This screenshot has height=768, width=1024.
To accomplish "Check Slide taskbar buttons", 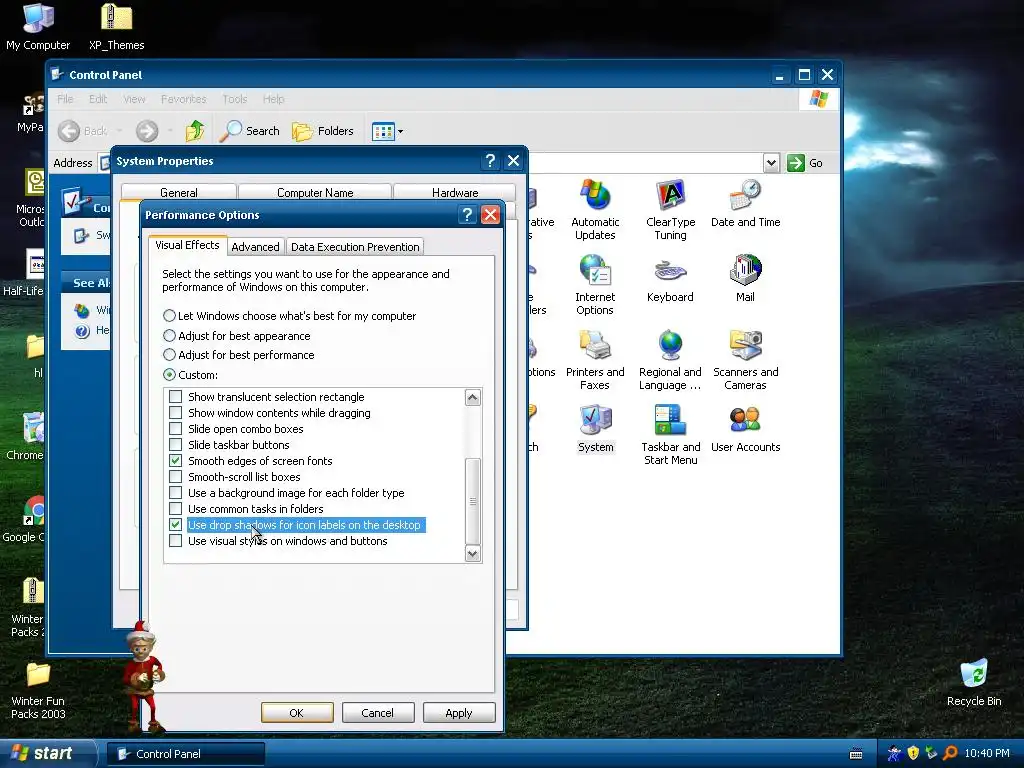I will click(176, 445).
